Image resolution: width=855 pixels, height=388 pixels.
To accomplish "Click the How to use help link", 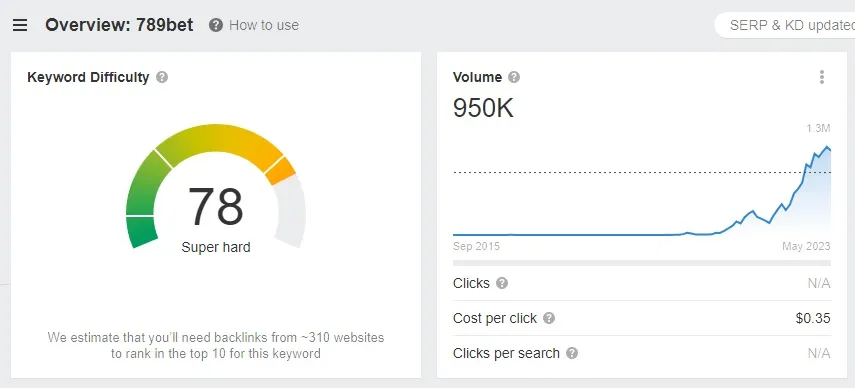I will 264,25.
